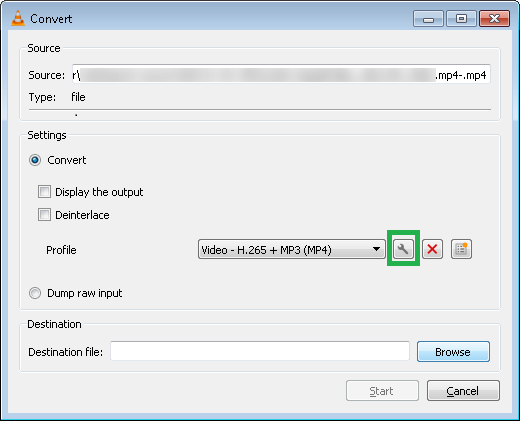Expand the Video - H.265 + MP3 profile dropdown
The width and height of the screenshot is (520, 421).
292,249
